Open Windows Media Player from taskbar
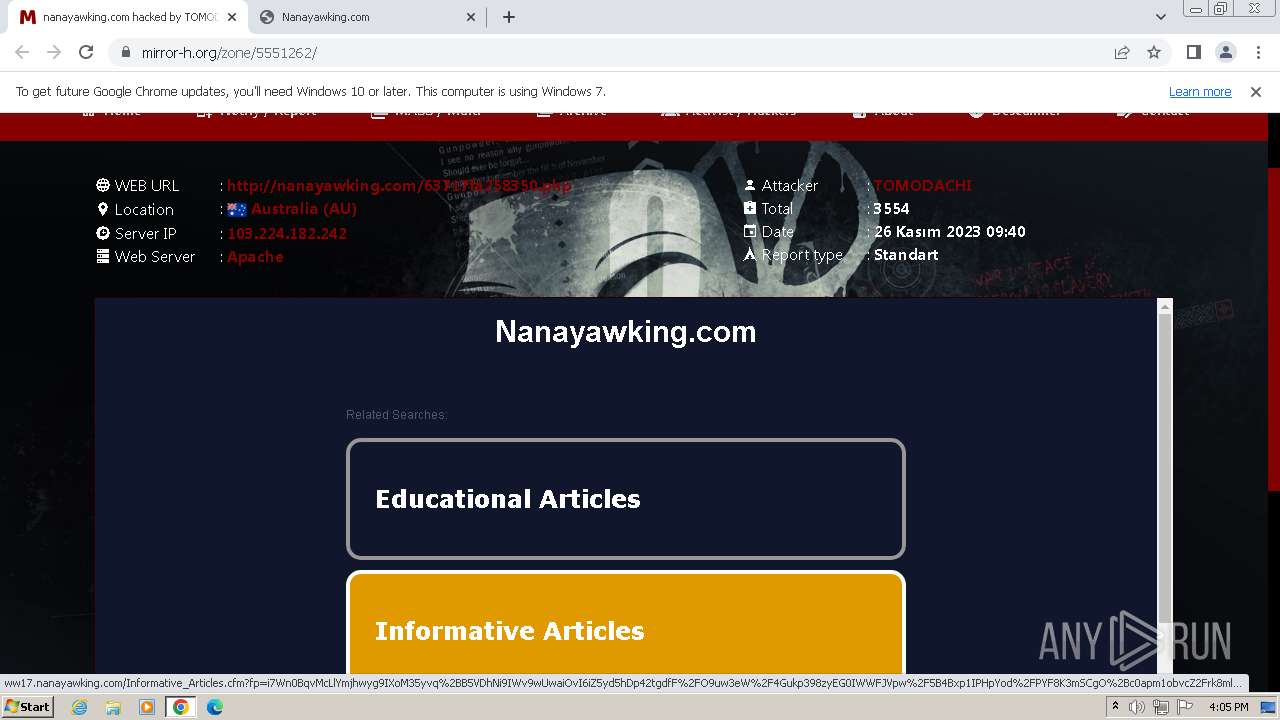The width and height of the screenshot is (1280, 720). [x=147, y=707]
